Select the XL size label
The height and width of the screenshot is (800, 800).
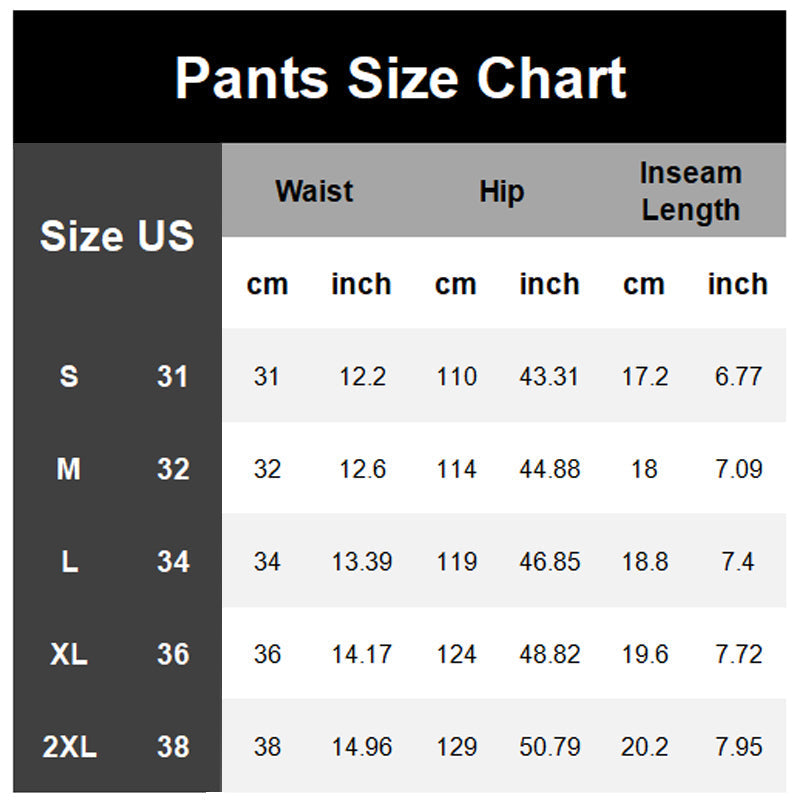[x=69, y=654]
